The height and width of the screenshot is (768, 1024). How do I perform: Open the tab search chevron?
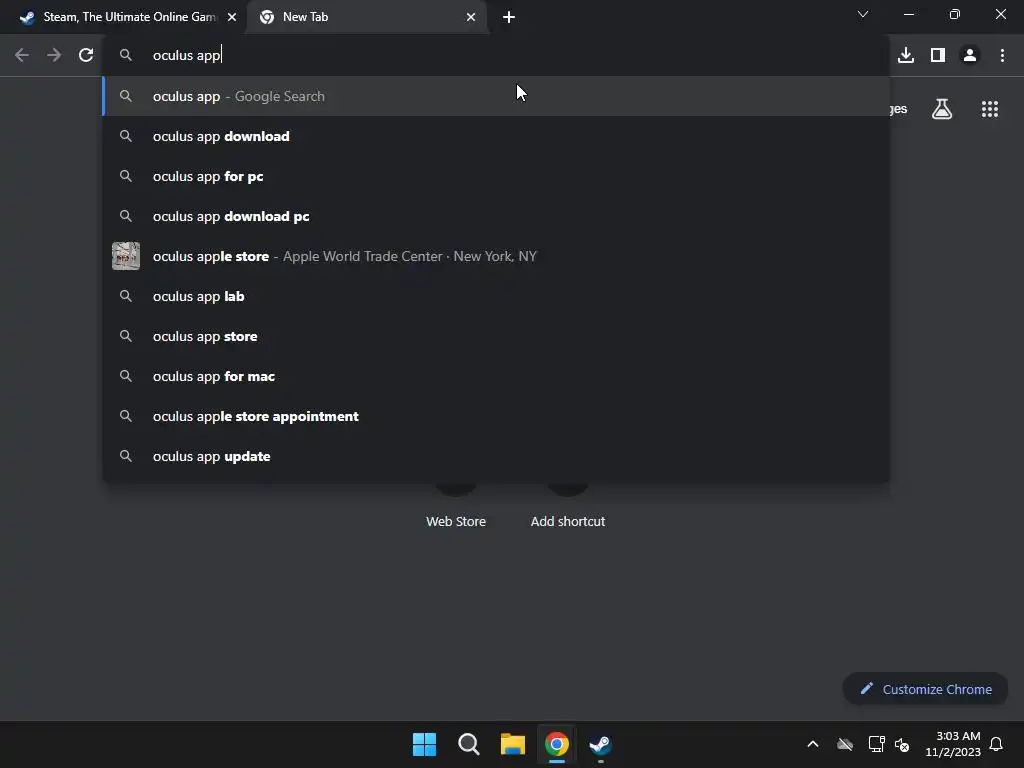click(x=863, y=14)
